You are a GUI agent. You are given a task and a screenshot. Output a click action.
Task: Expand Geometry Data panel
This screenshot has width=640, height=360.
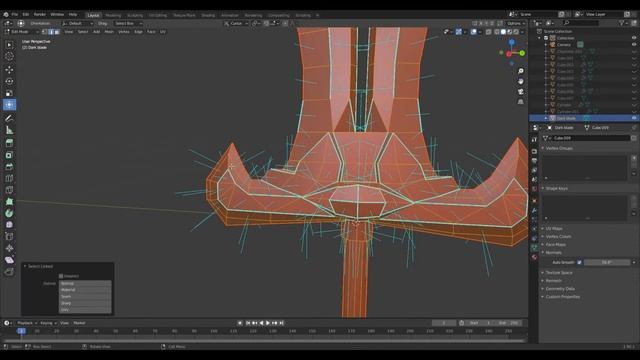pos(560,289)
